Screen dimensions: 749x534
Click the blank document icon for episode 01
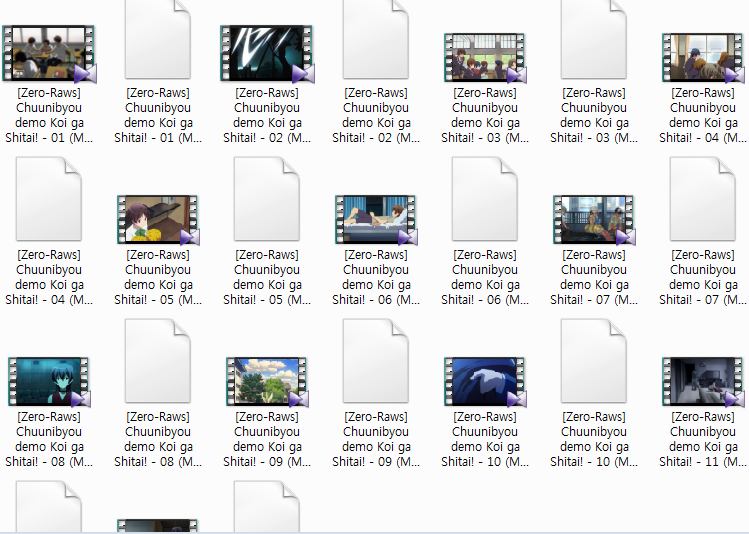coord(158,40)
